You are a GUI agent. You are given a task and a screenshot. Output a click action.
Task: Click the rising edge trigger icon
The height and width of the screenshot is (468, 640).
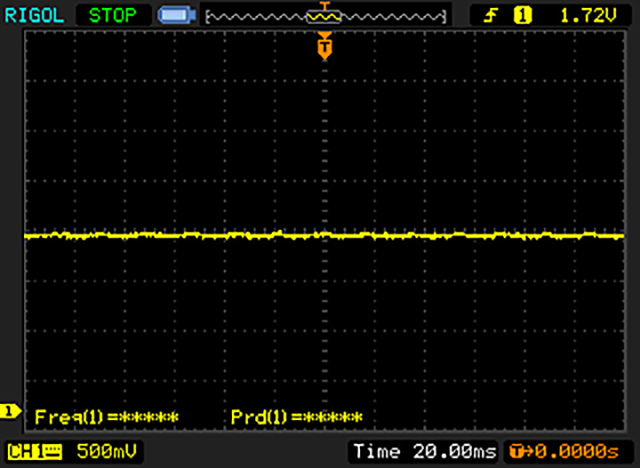(x=490, y=16)
